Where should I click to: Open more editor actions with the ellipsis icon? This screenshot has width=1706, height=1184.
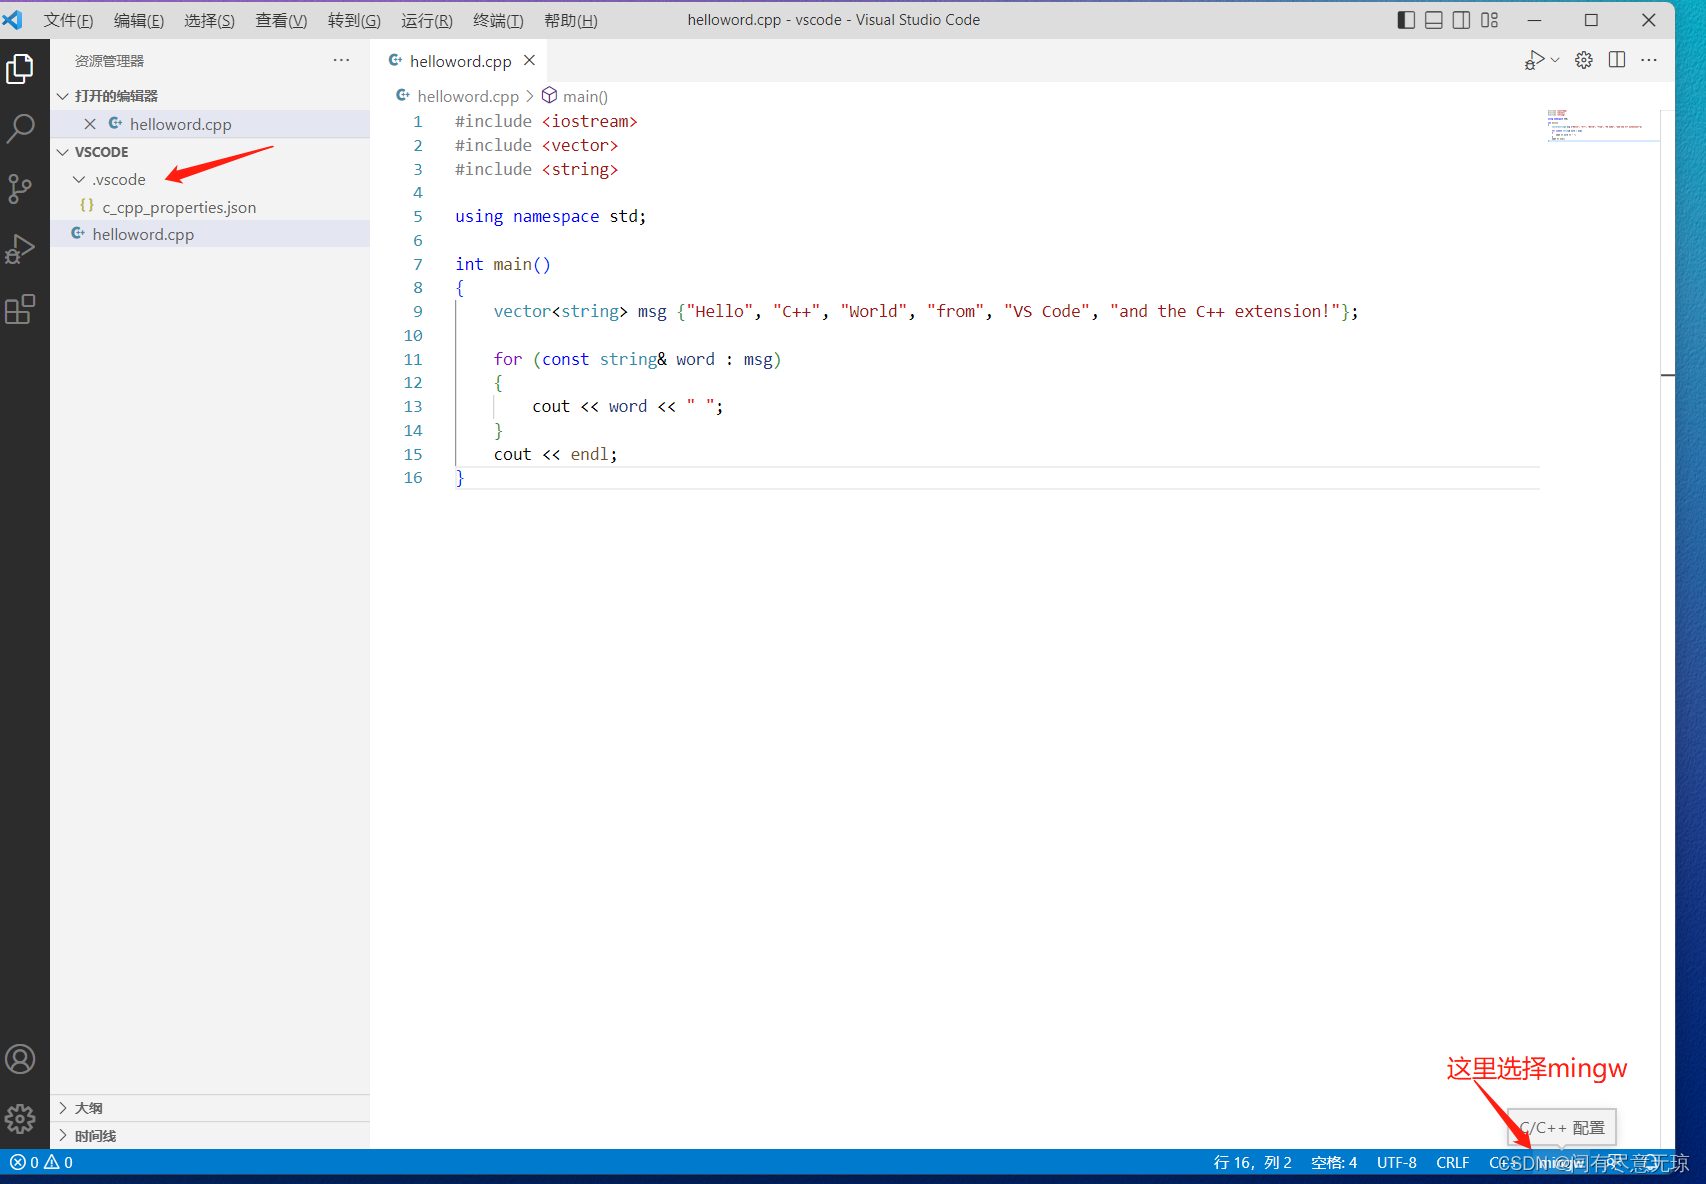pos(1649,60)
